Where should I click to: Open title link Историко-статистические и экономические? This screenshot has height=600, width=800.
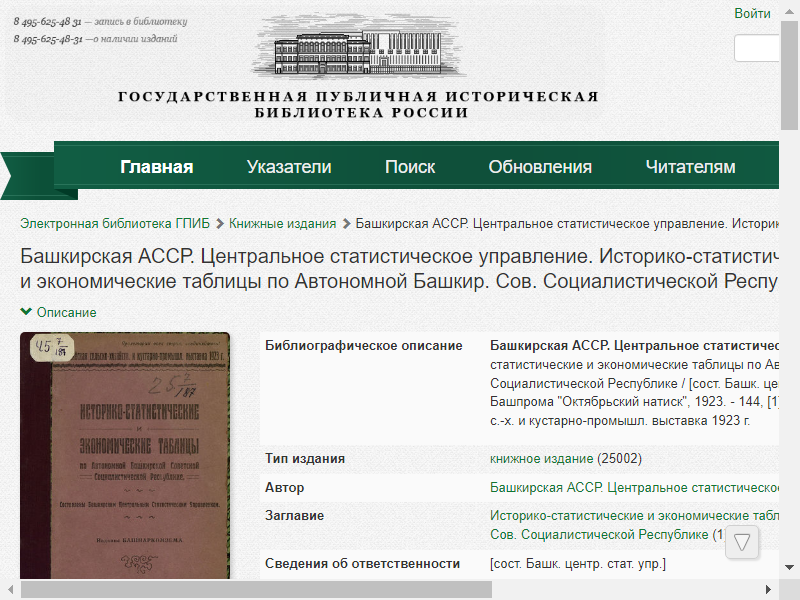pos(634,525)
